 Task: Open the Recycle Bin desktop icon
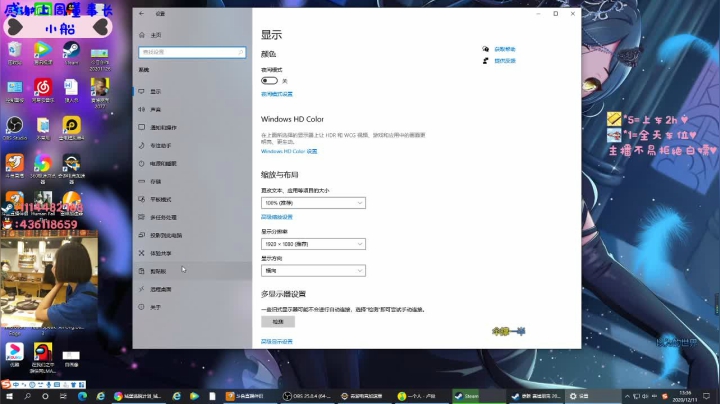point(15,53)
